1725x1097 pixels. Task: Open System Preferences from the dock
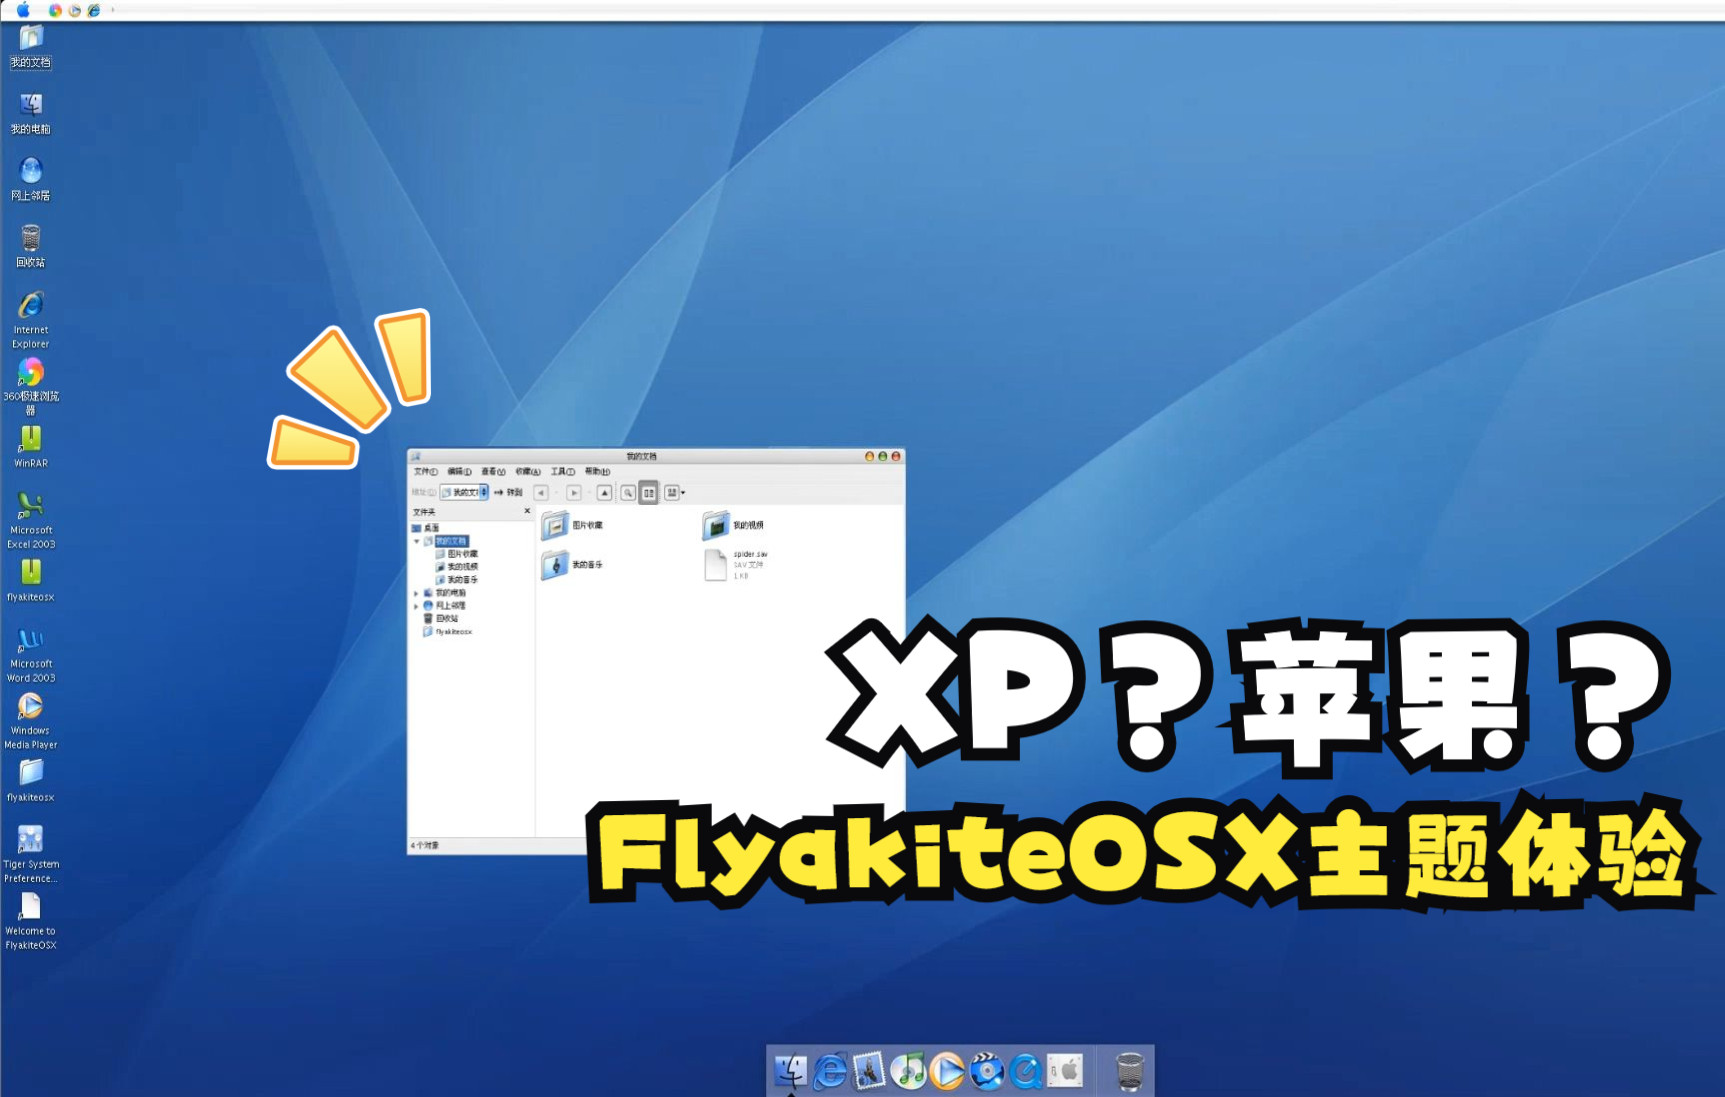[1065, 1071]
